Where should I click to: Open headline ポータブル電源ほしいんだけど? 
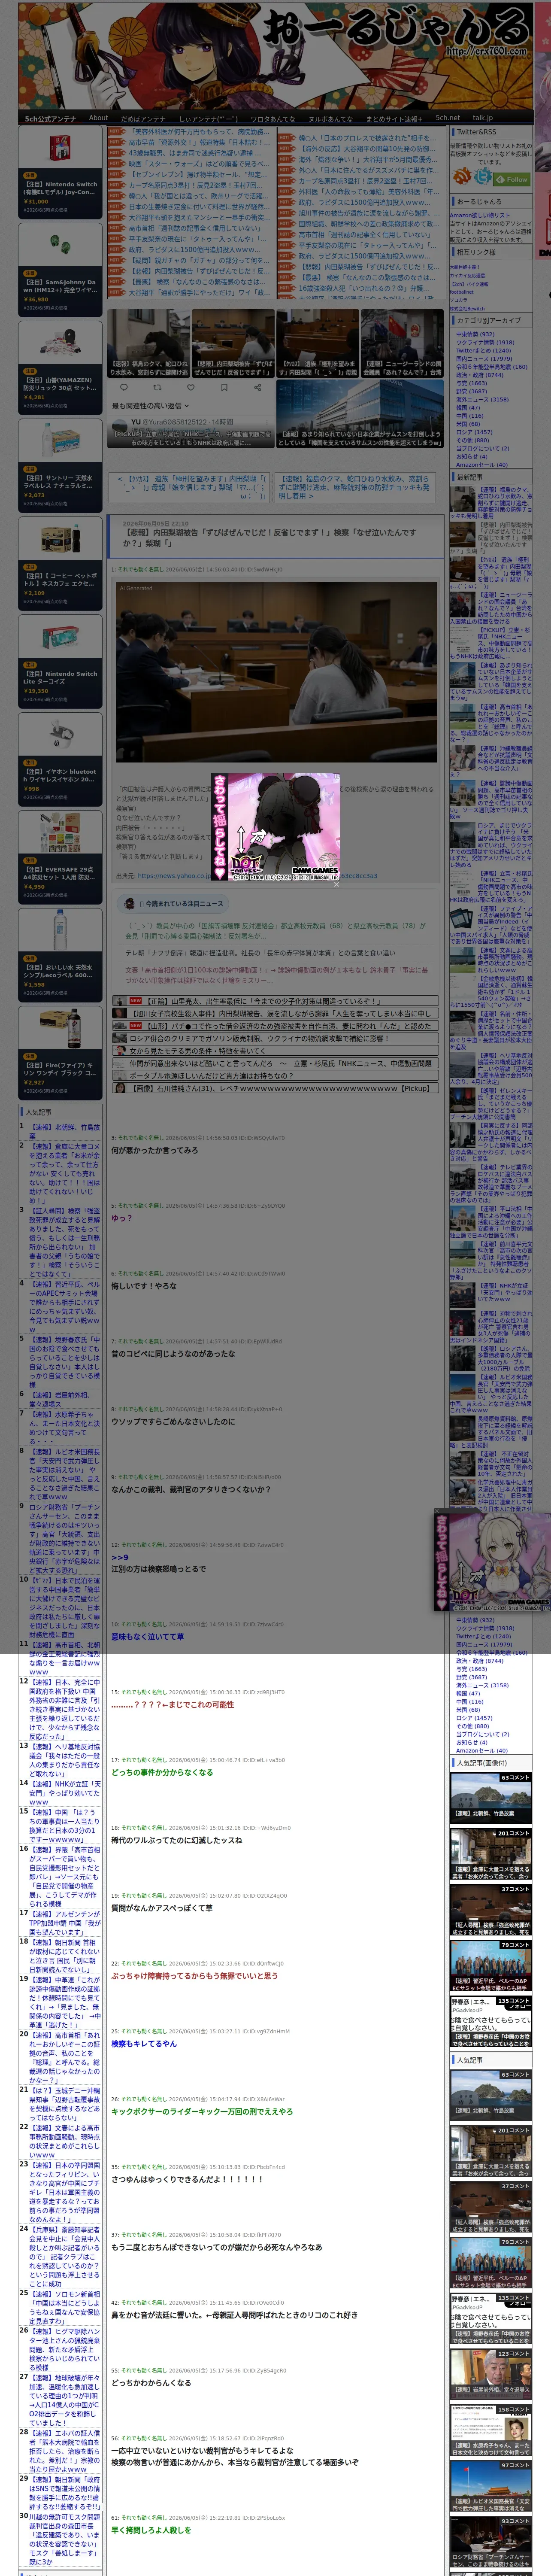click(211, 1076)
